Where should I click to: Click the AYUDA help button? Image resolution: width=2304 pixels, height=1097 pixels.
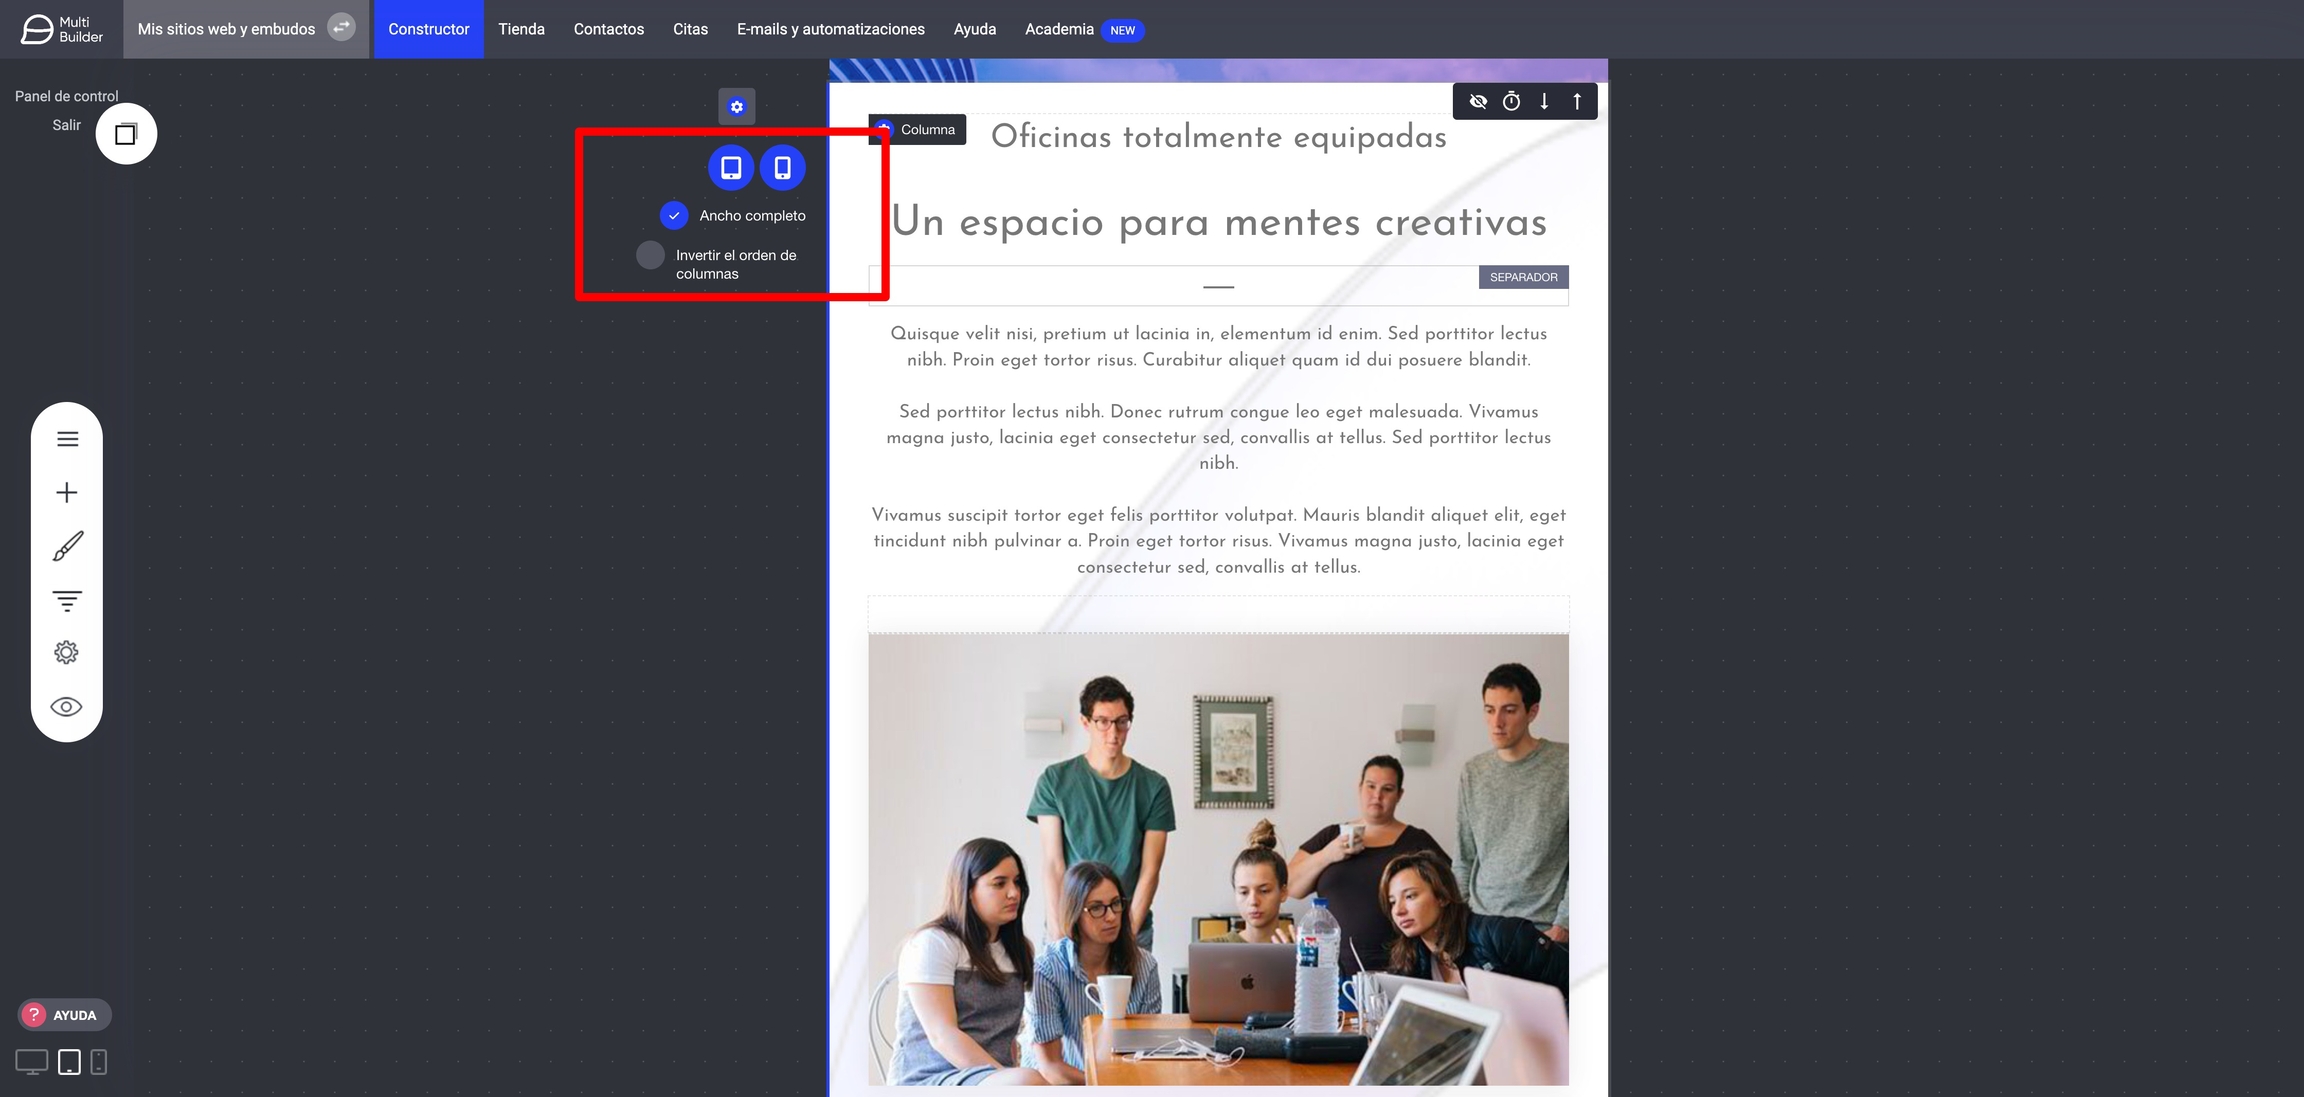pyautogui.click(x=64, y=1015)
